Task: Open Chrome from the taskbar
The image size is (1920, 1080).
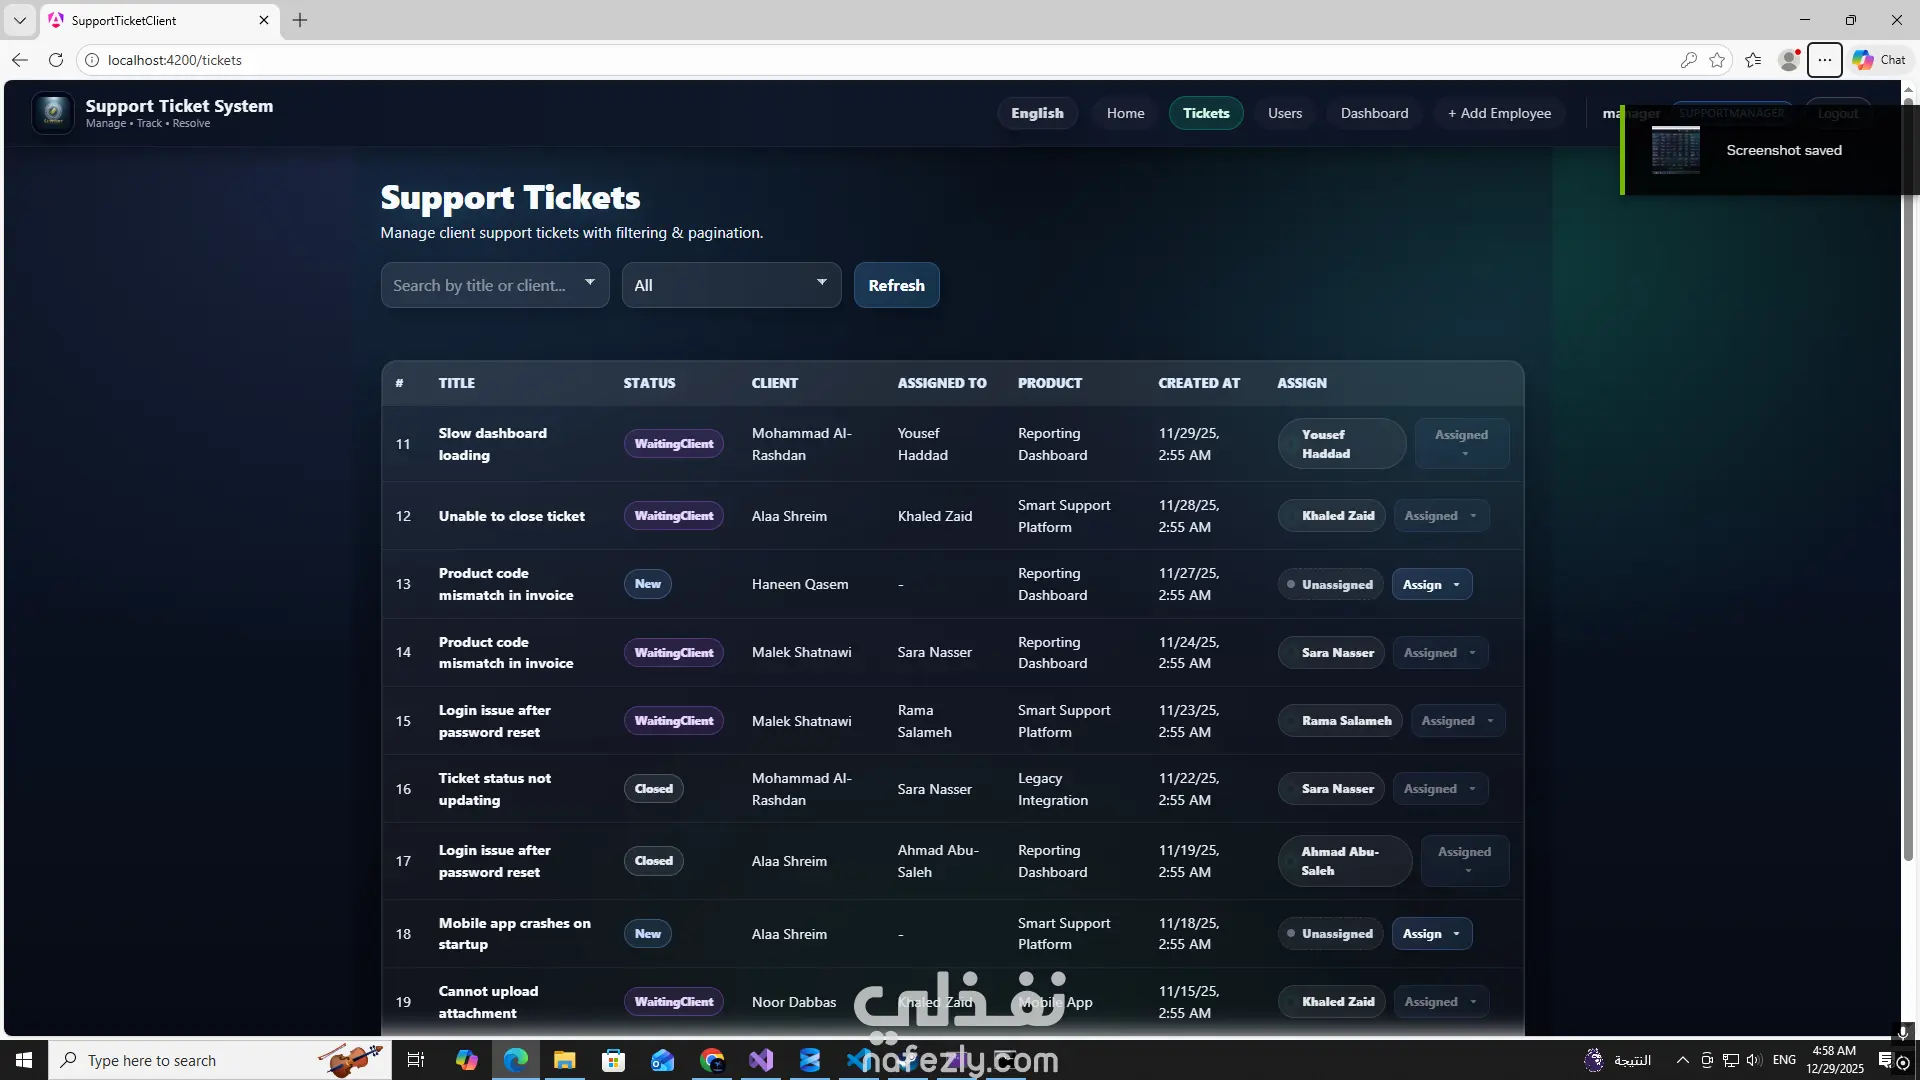Action: click(712, 1060)
